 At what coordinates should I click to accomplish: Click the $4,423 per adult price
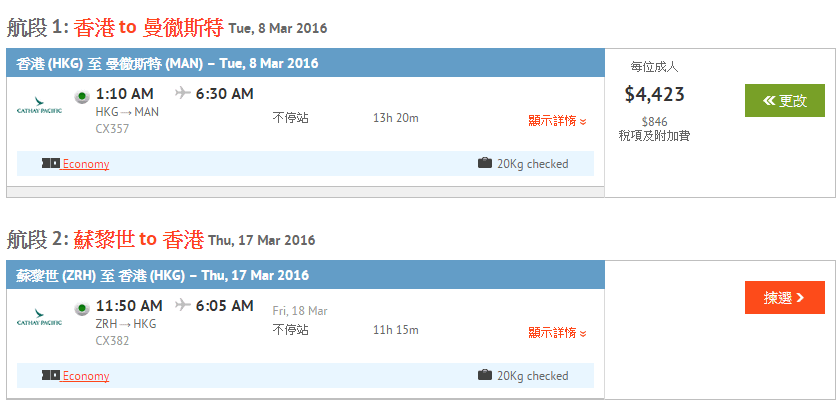[655, 95]
